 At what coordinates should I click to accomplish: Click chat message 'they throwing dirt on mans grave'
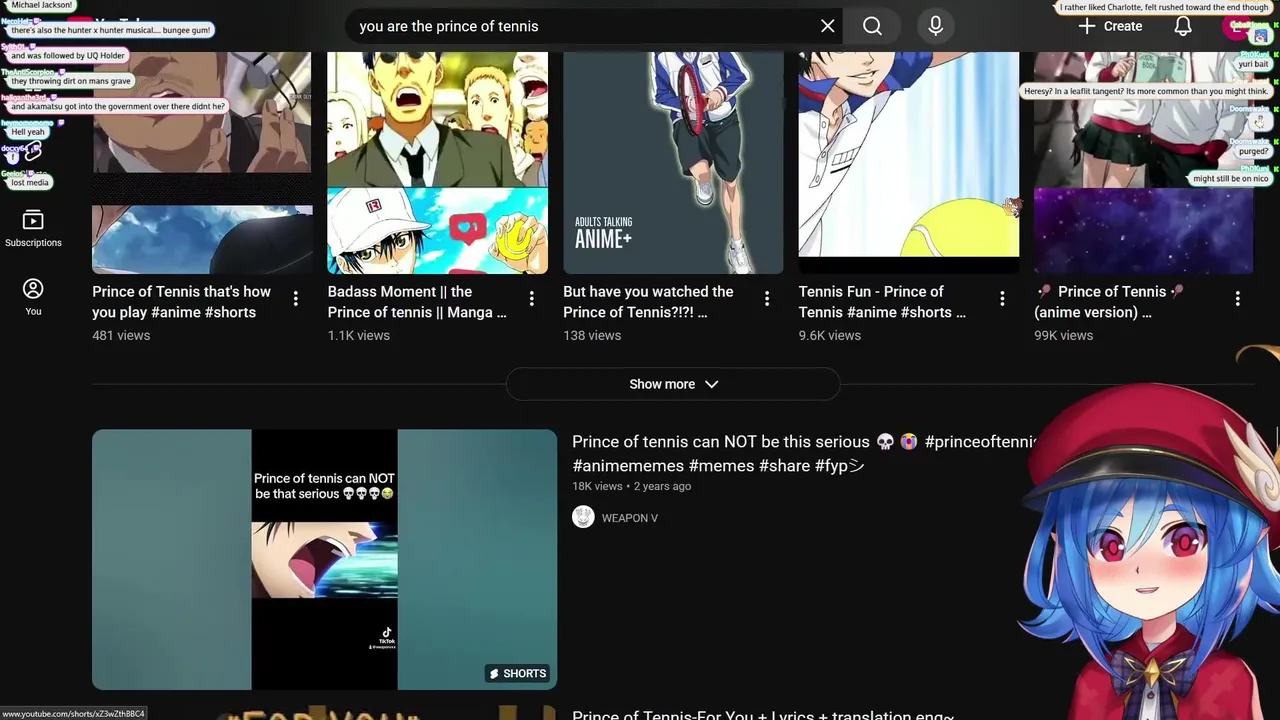coord(71,81)
